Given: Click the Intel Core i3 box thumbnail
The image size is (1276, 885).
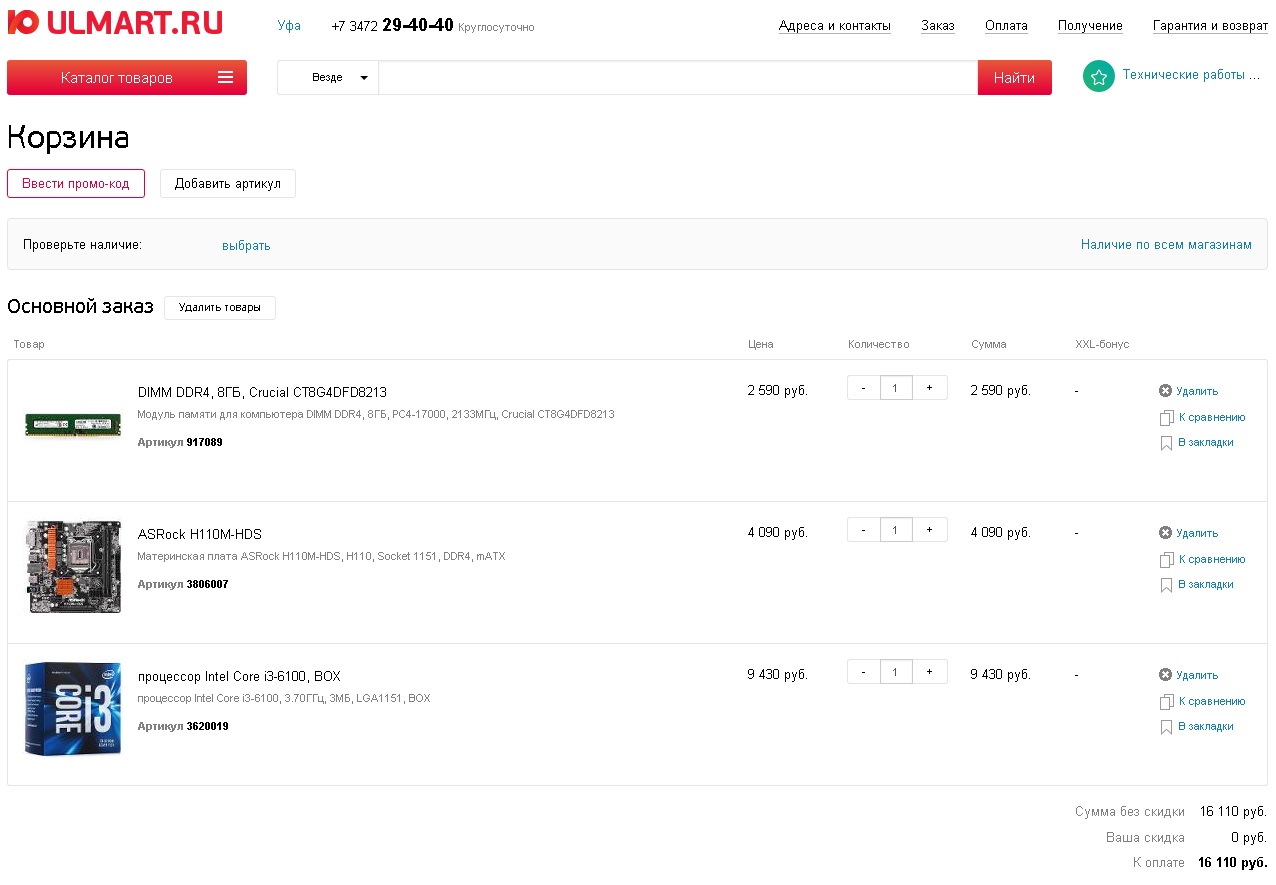Looking at the screenshot, I should (x=73, y=709).
